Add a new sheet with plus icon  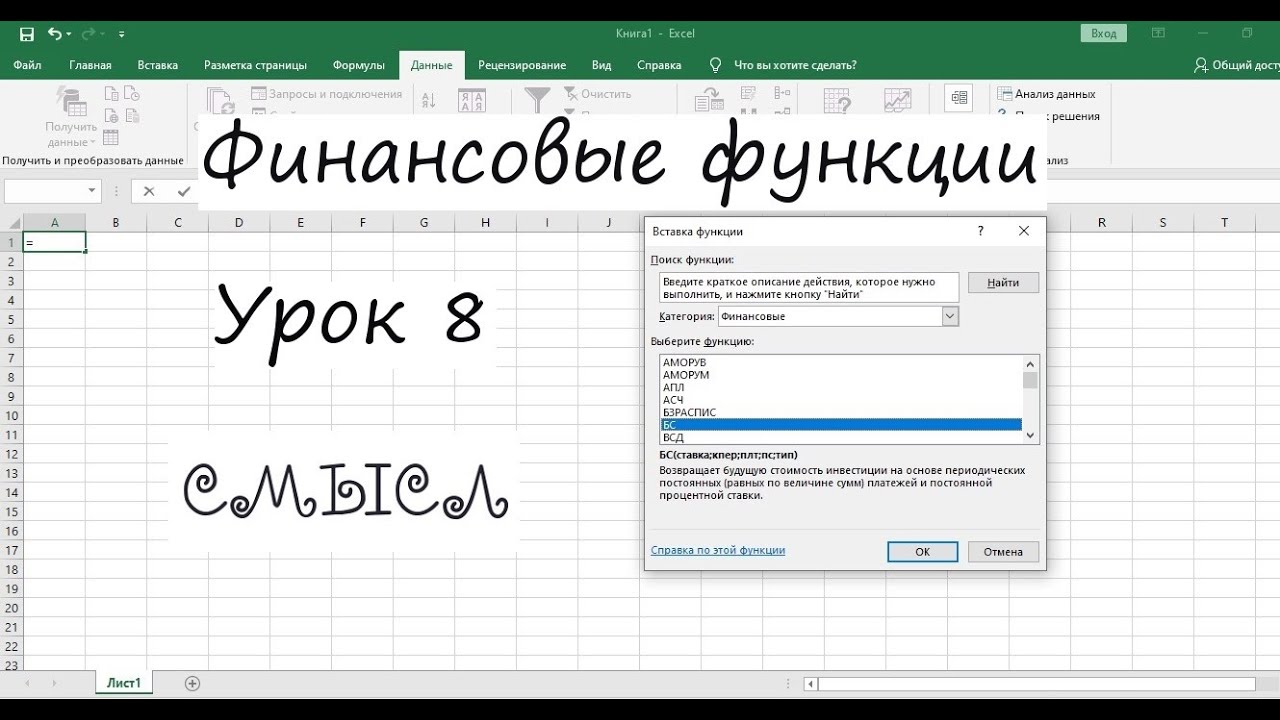(193, 684)
